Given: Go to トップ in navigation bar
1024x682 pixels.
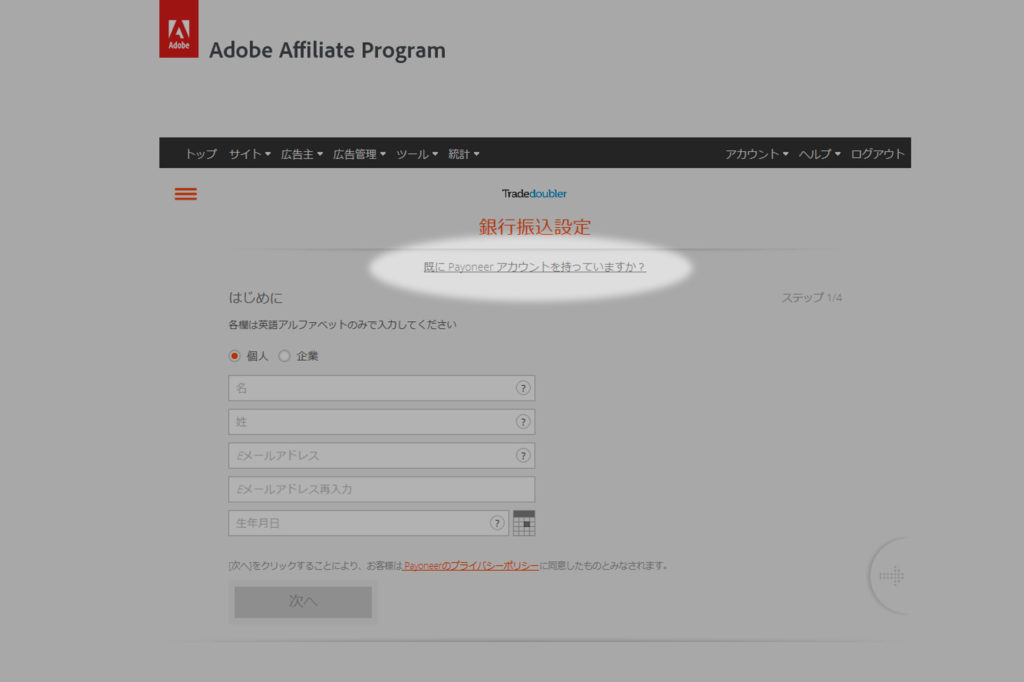Looking at the screenshot, I should (200, 154).
